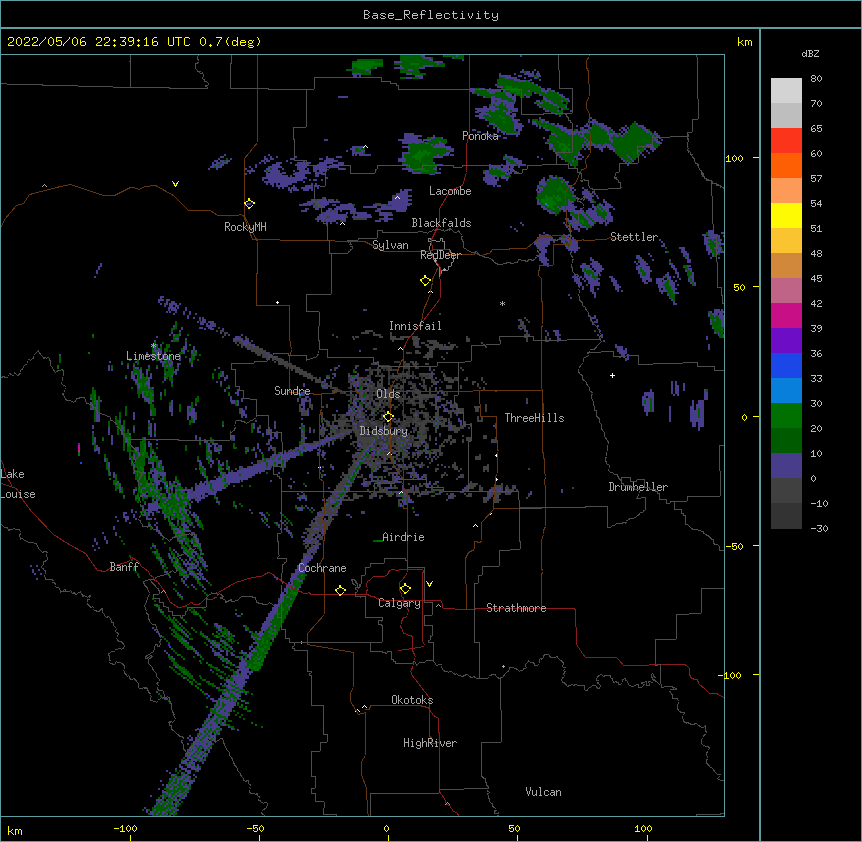This screenshot has height=842, width=862.
Task: Click the Olds label
Action: pos(388,394)
